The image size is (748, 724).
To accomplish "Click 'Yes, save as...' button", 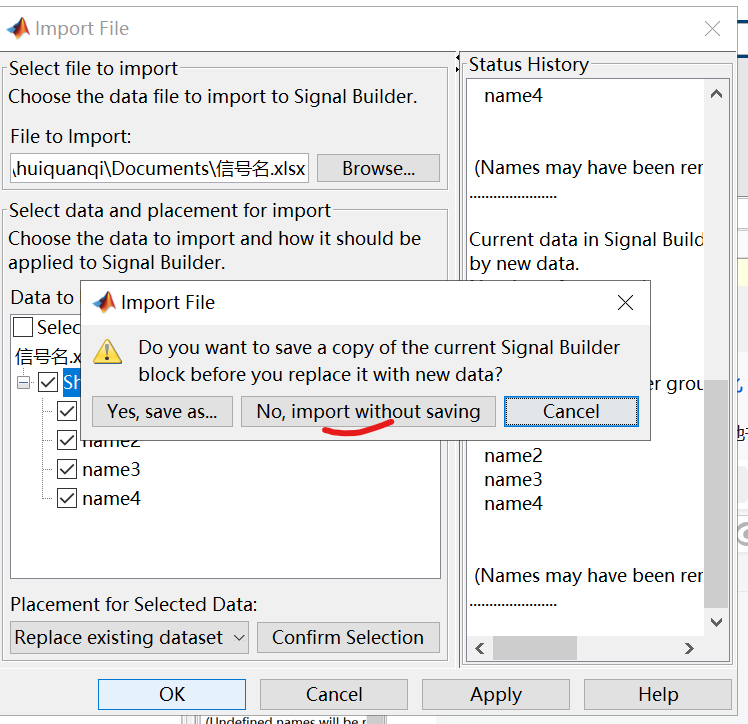I will [162, 411].
